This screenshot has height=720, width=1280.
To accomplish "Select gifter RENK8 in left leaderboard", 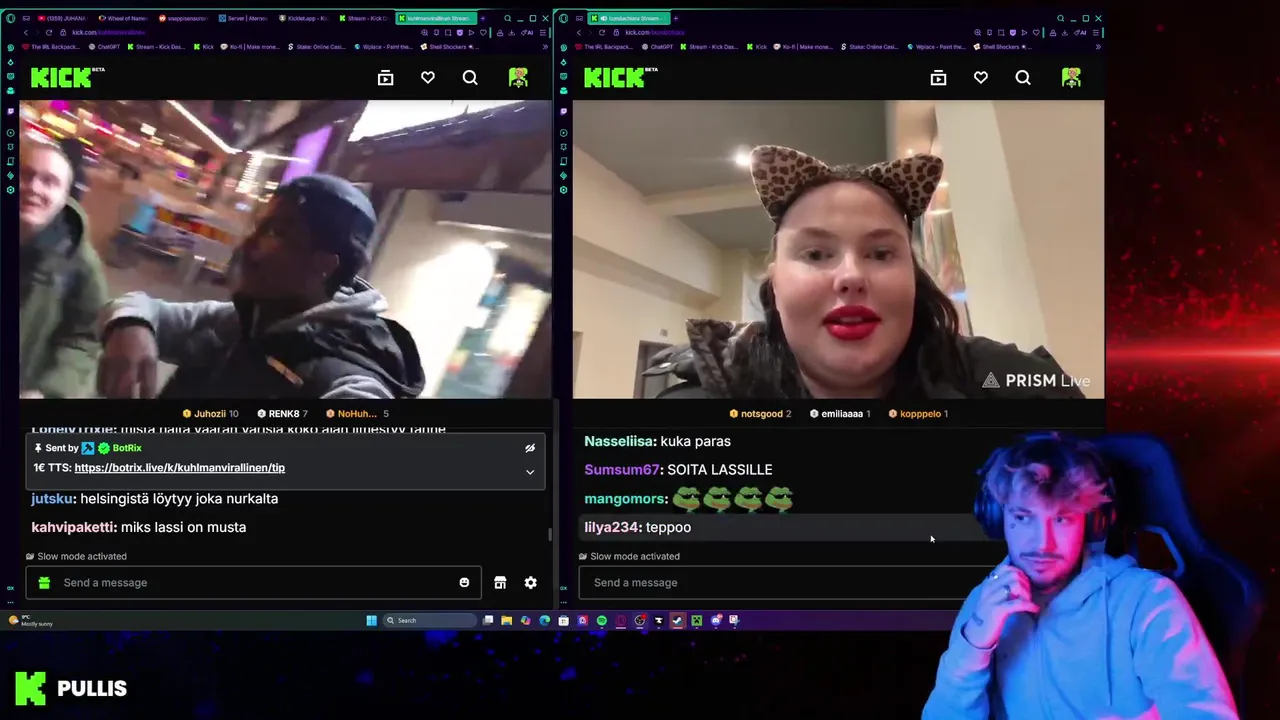I will [282, 413].
